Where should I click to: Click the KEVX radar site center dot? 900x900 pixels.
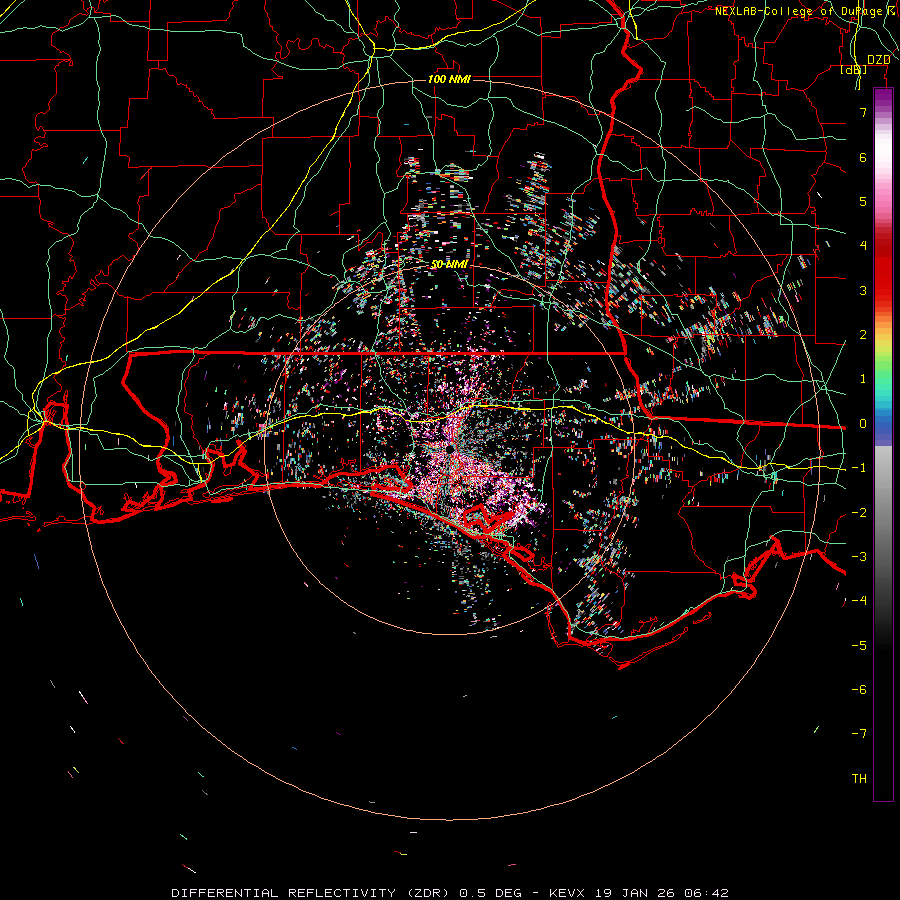(451, 448)
